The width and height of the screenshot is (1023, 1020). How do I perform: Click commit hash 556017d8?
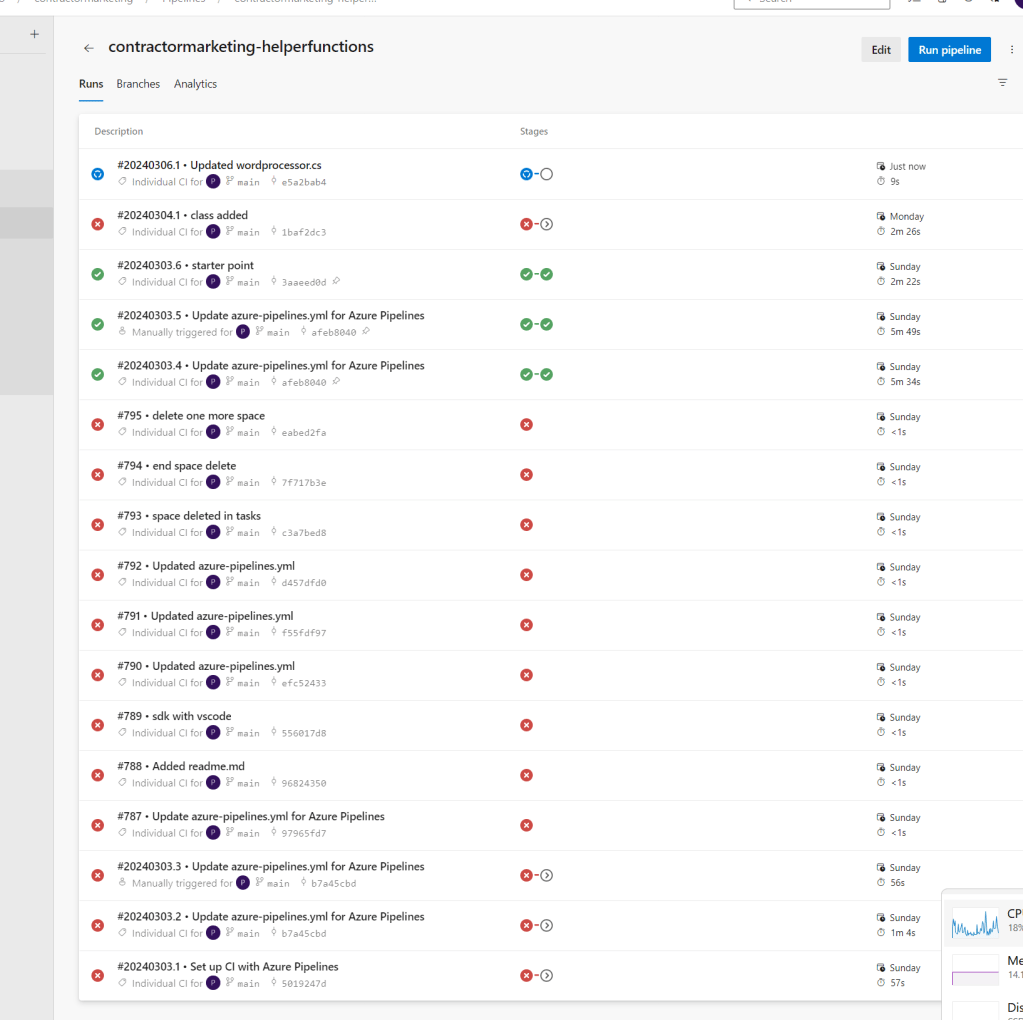click(303, 733)
